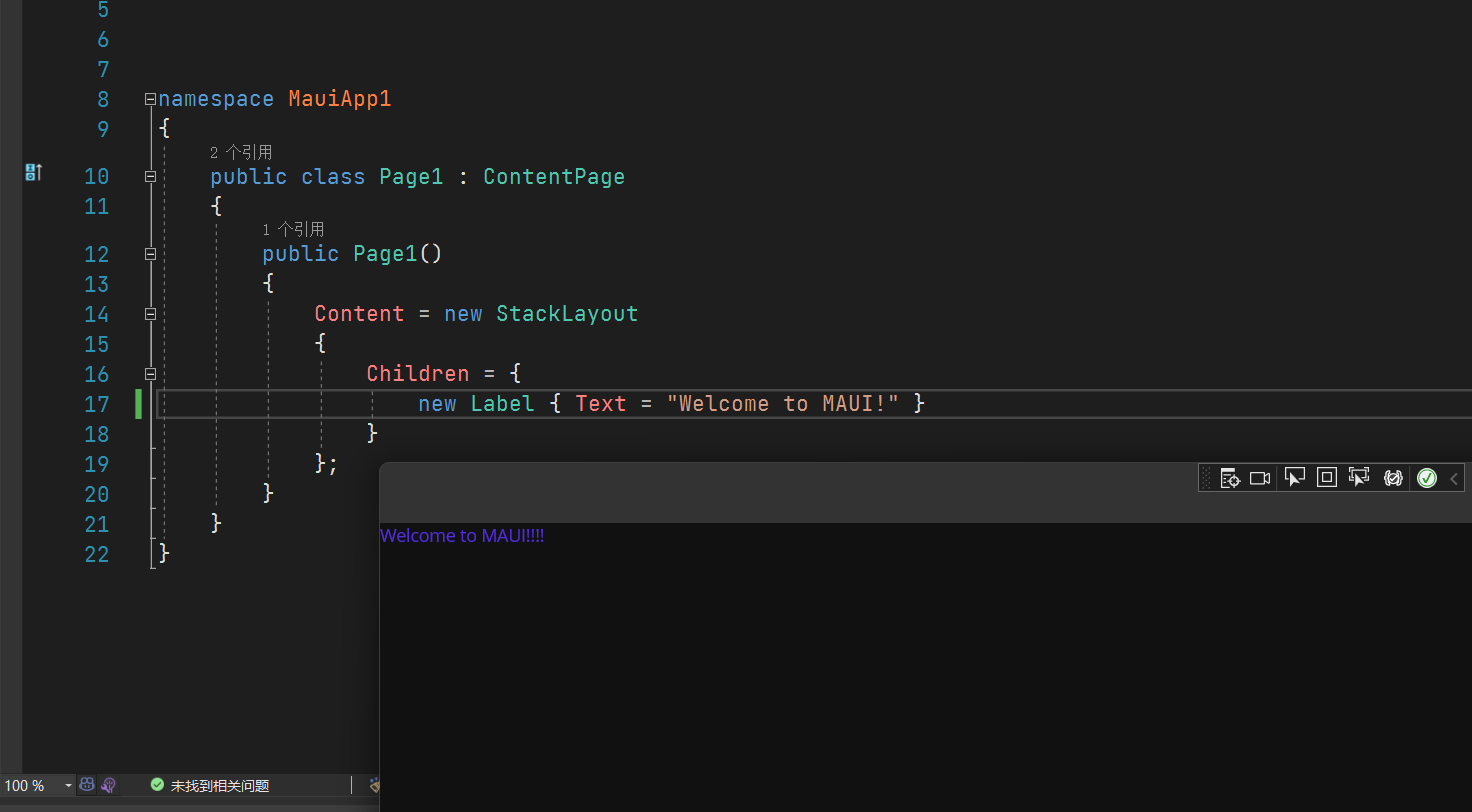This screenshot has height=812, width=1472.
Task: Toggle in-app element selection cursor icon
Action: coord(1359,477)
